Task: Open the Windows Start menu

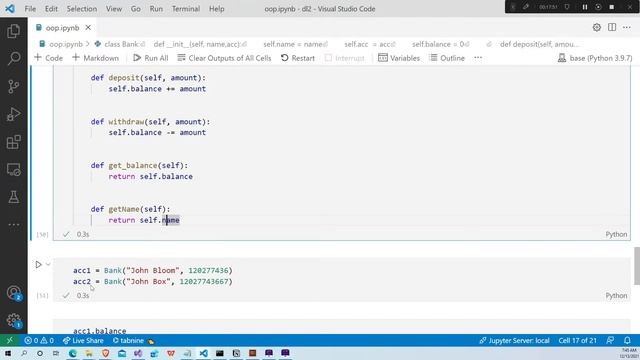Action: [8, 353]
